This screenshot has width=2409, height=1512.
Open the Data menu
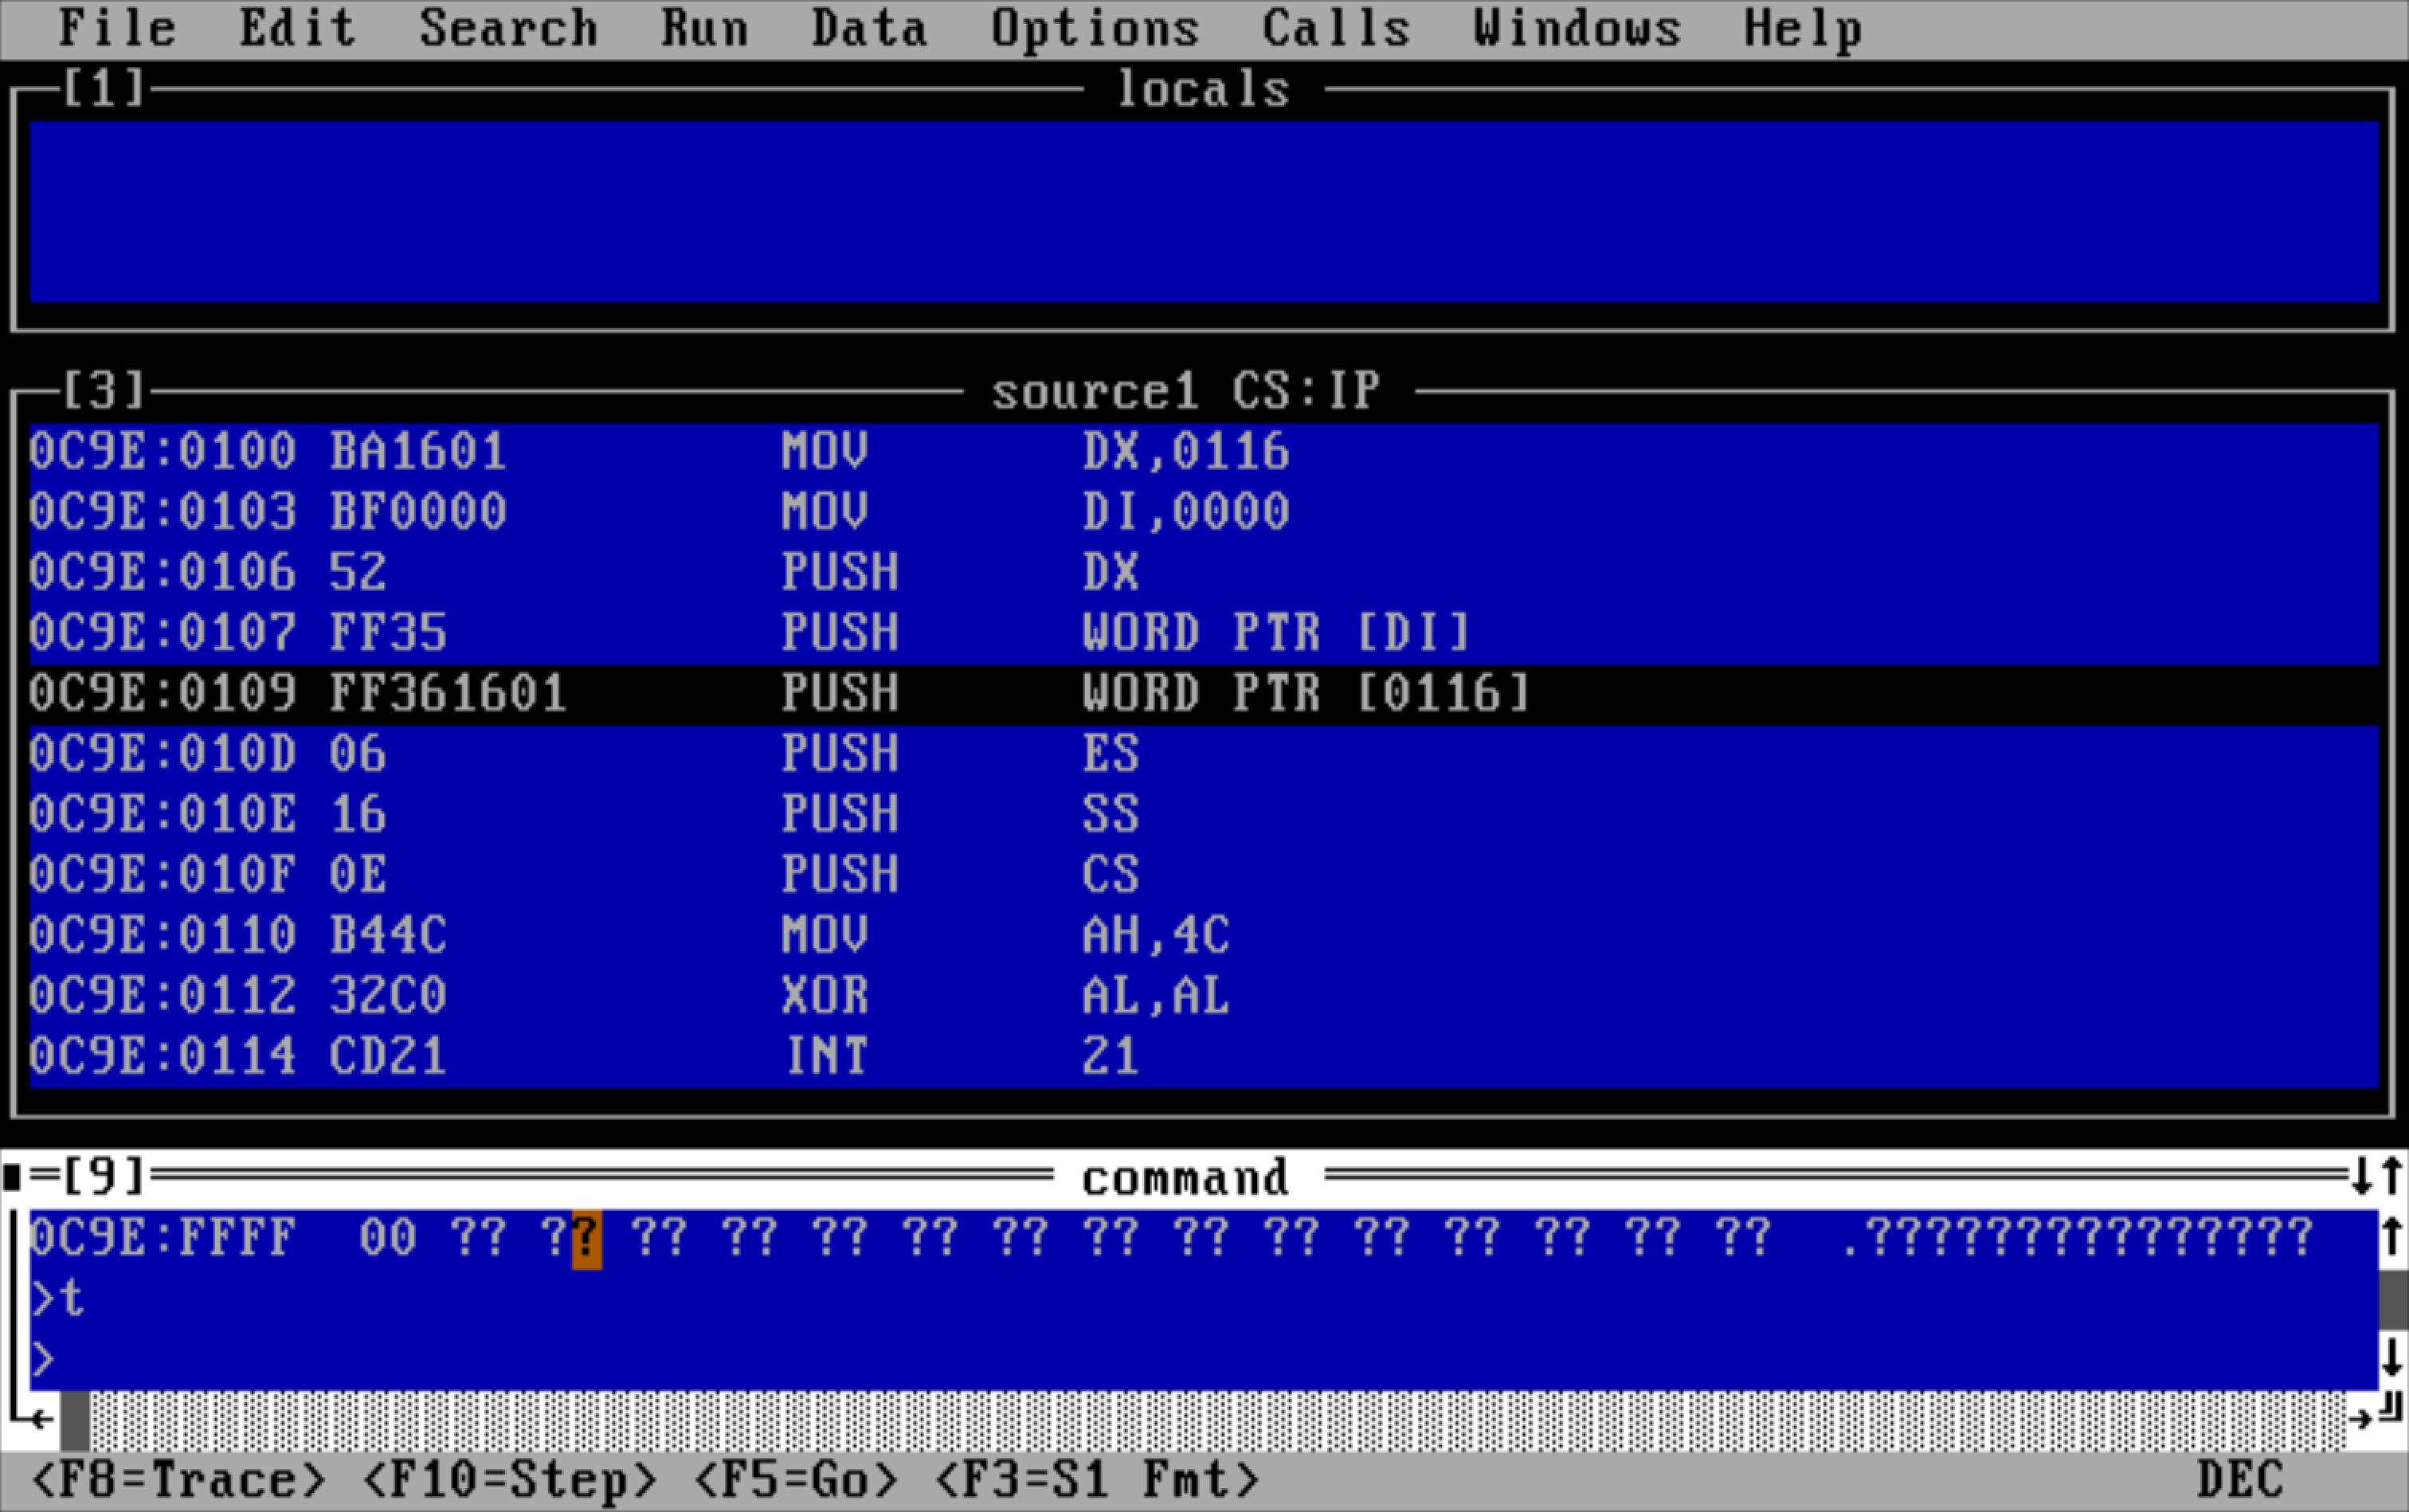point(869,28)
